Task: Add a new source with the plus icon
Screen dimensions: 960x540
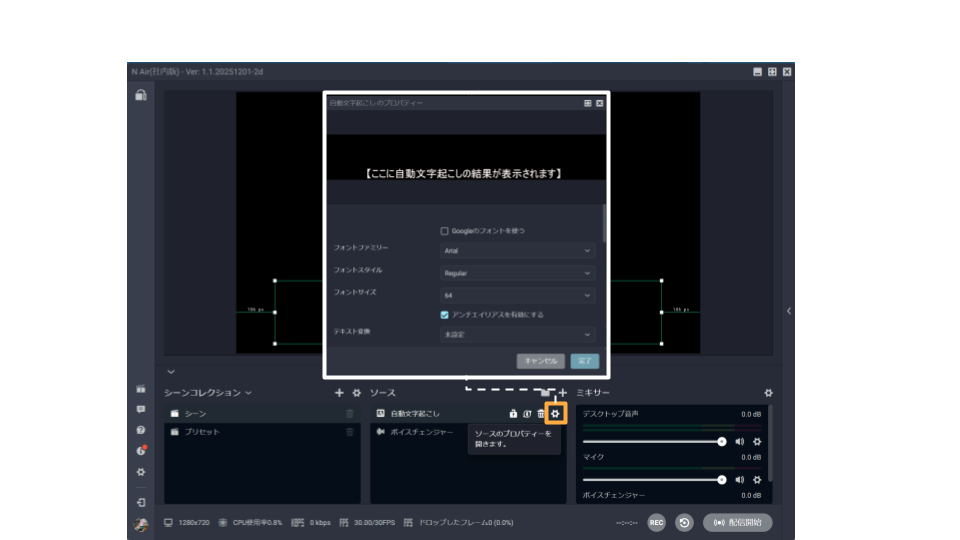Action: click(563, 392)
